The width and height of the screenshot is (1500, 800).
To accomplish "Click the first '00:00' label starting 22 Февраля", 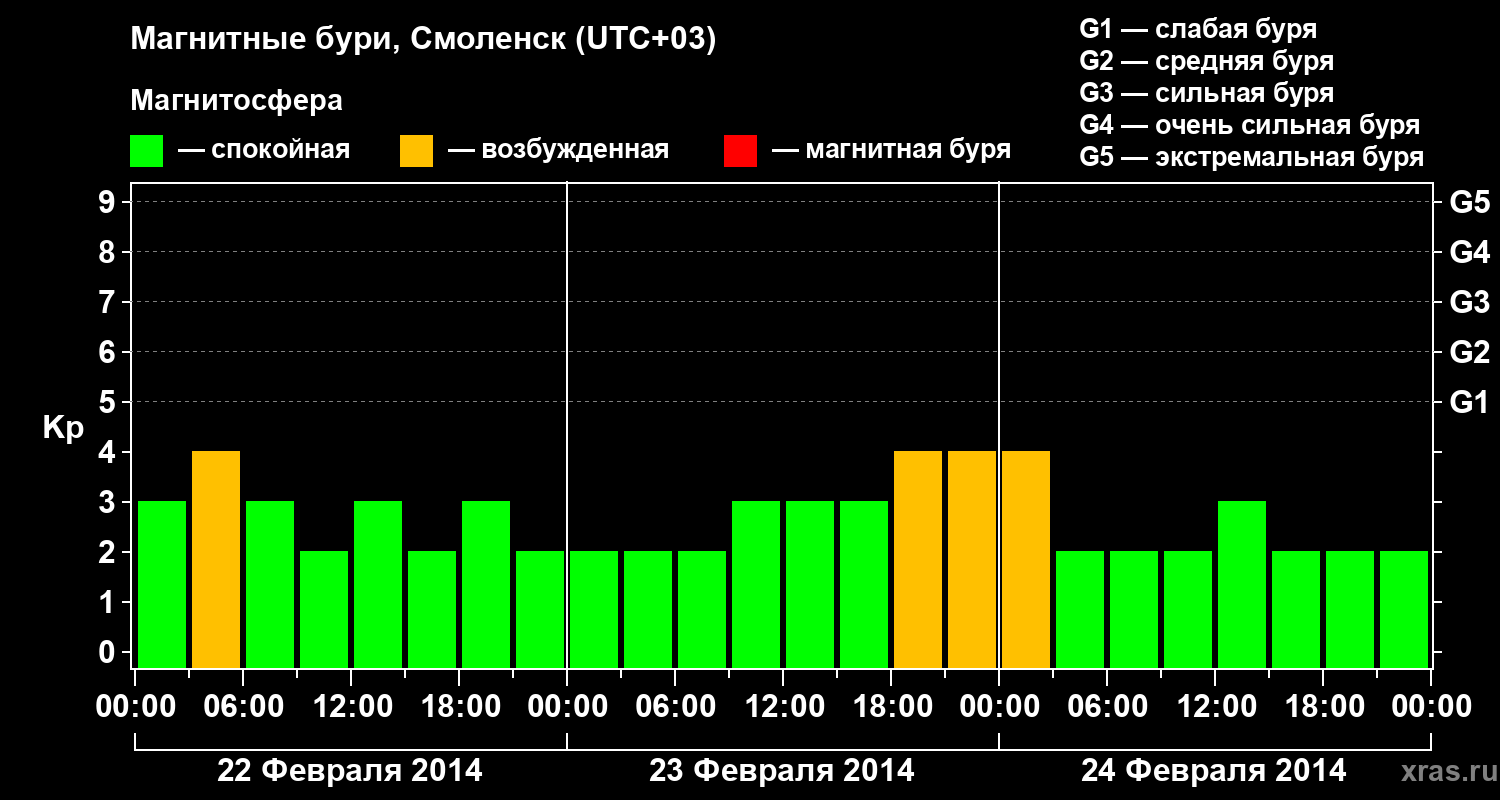I will [x=135, y=707].
